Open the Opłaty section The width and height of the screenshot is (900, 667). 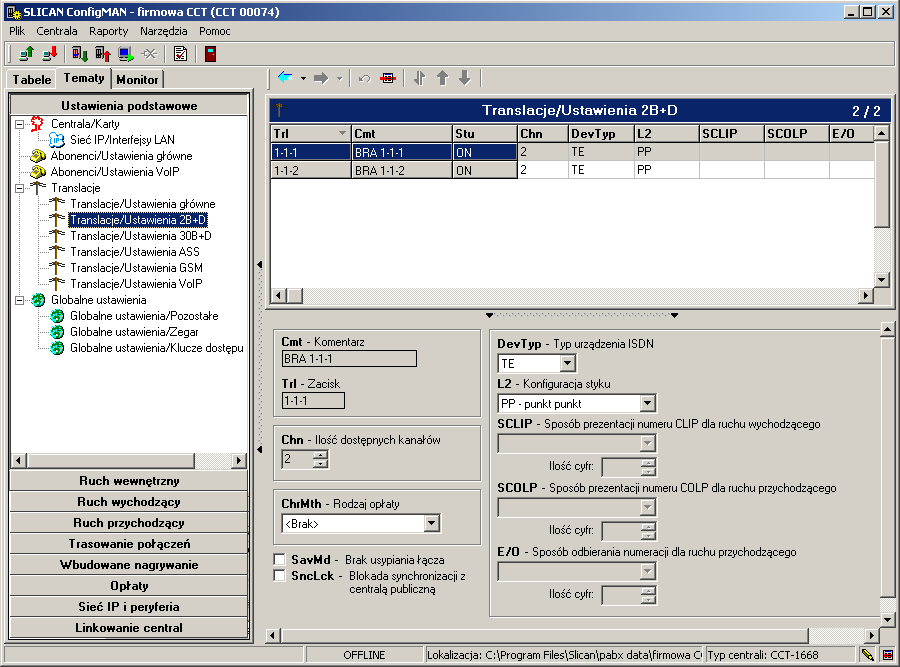pos(129,585)
